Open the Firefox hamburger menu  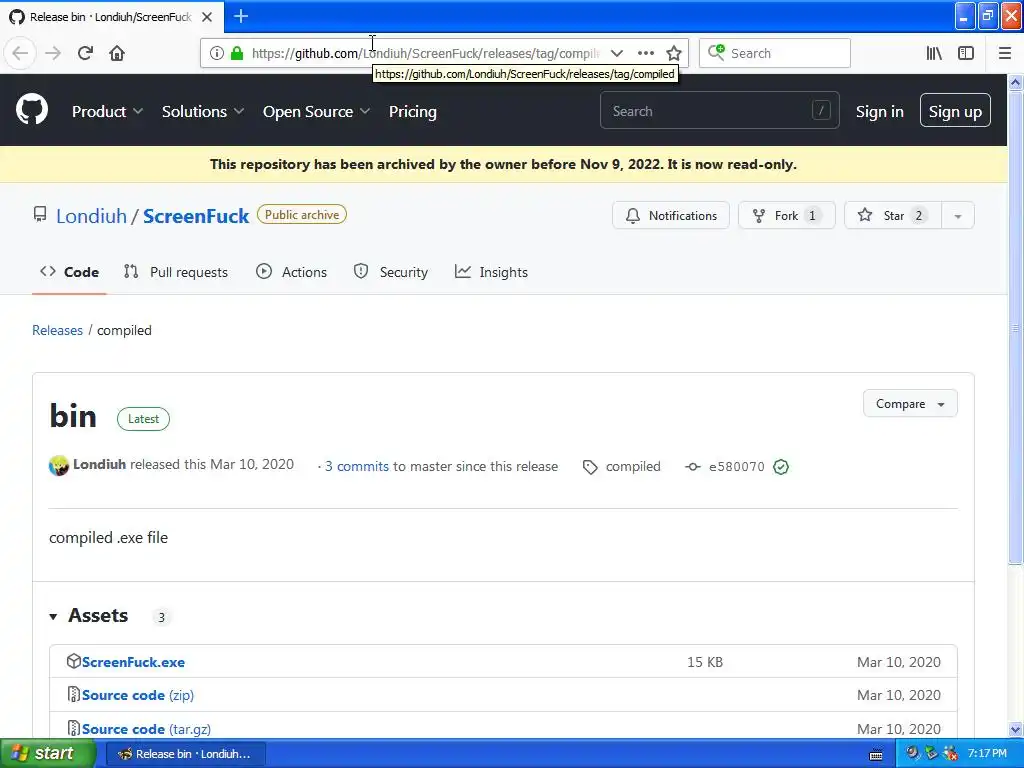pyautogui.click(x=1004, y=53)
